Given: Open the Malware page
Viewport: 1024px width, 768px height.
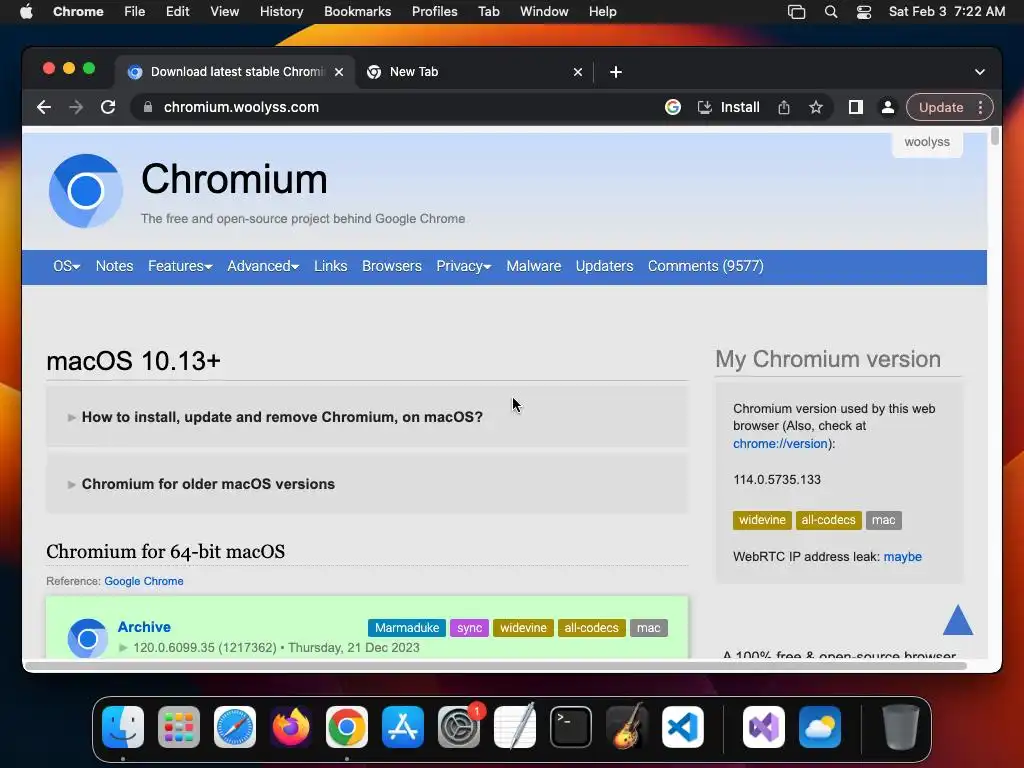Looking at the screenshot, I should (x=534, y=266).
